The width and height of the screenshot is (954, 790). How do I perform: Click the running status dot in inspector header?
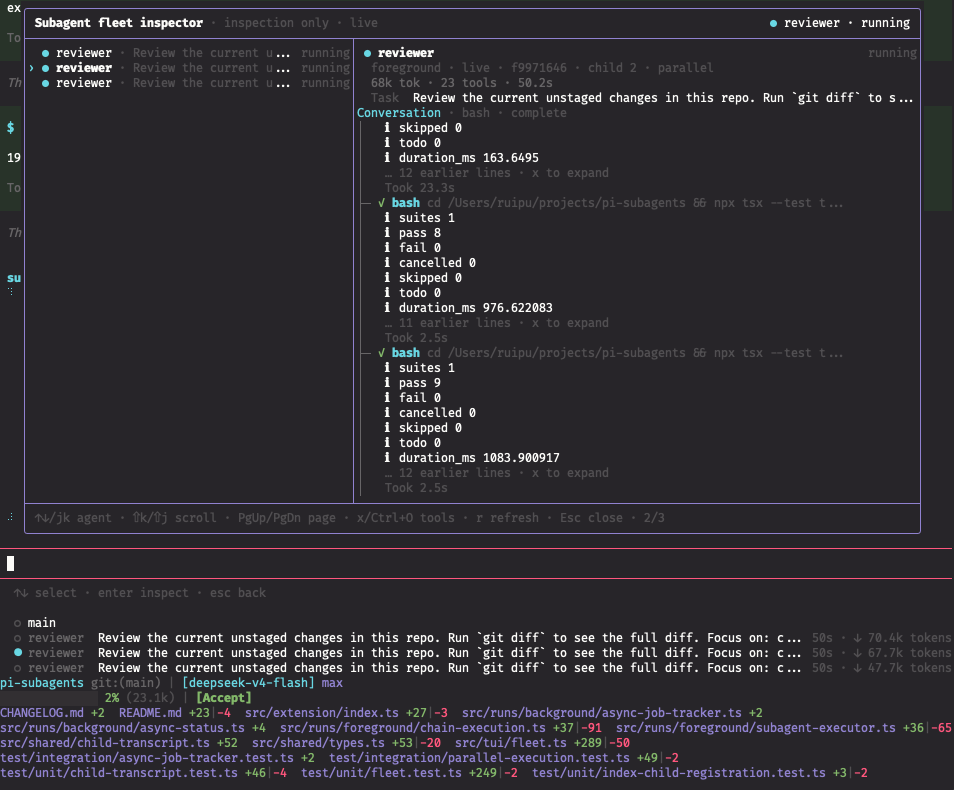773,23
